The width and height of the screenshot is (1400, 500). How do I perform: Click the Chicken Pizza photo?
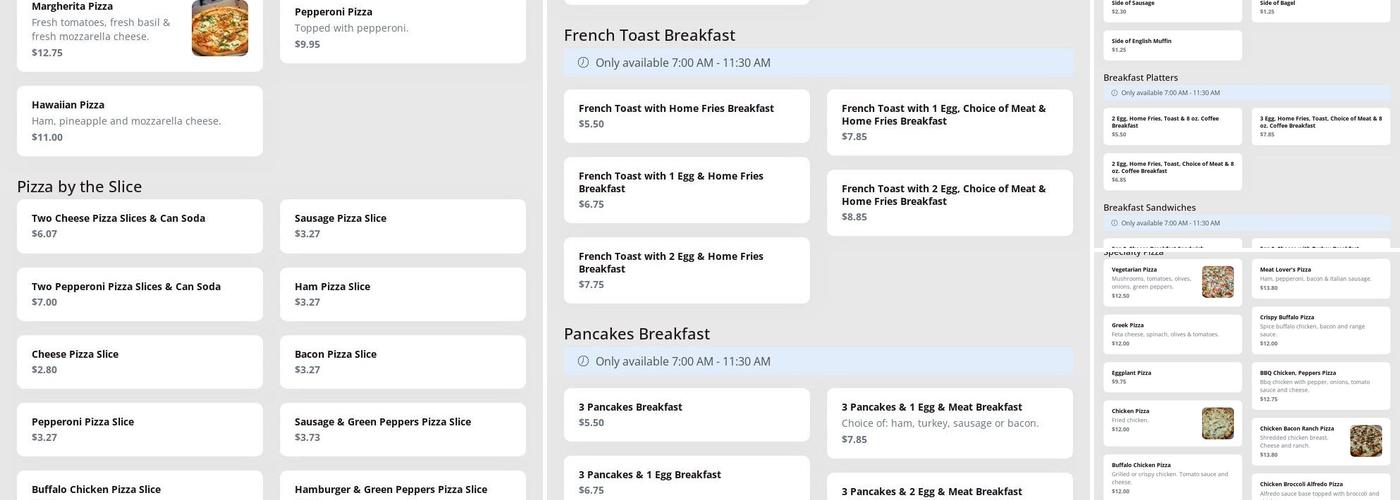tap(1217, 423)
